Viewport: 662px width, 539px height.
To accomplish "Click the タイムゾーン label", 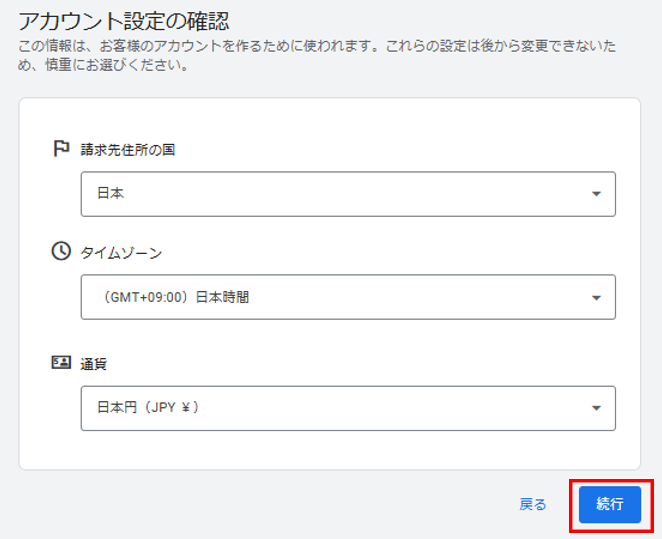I will tap(121, 253).
